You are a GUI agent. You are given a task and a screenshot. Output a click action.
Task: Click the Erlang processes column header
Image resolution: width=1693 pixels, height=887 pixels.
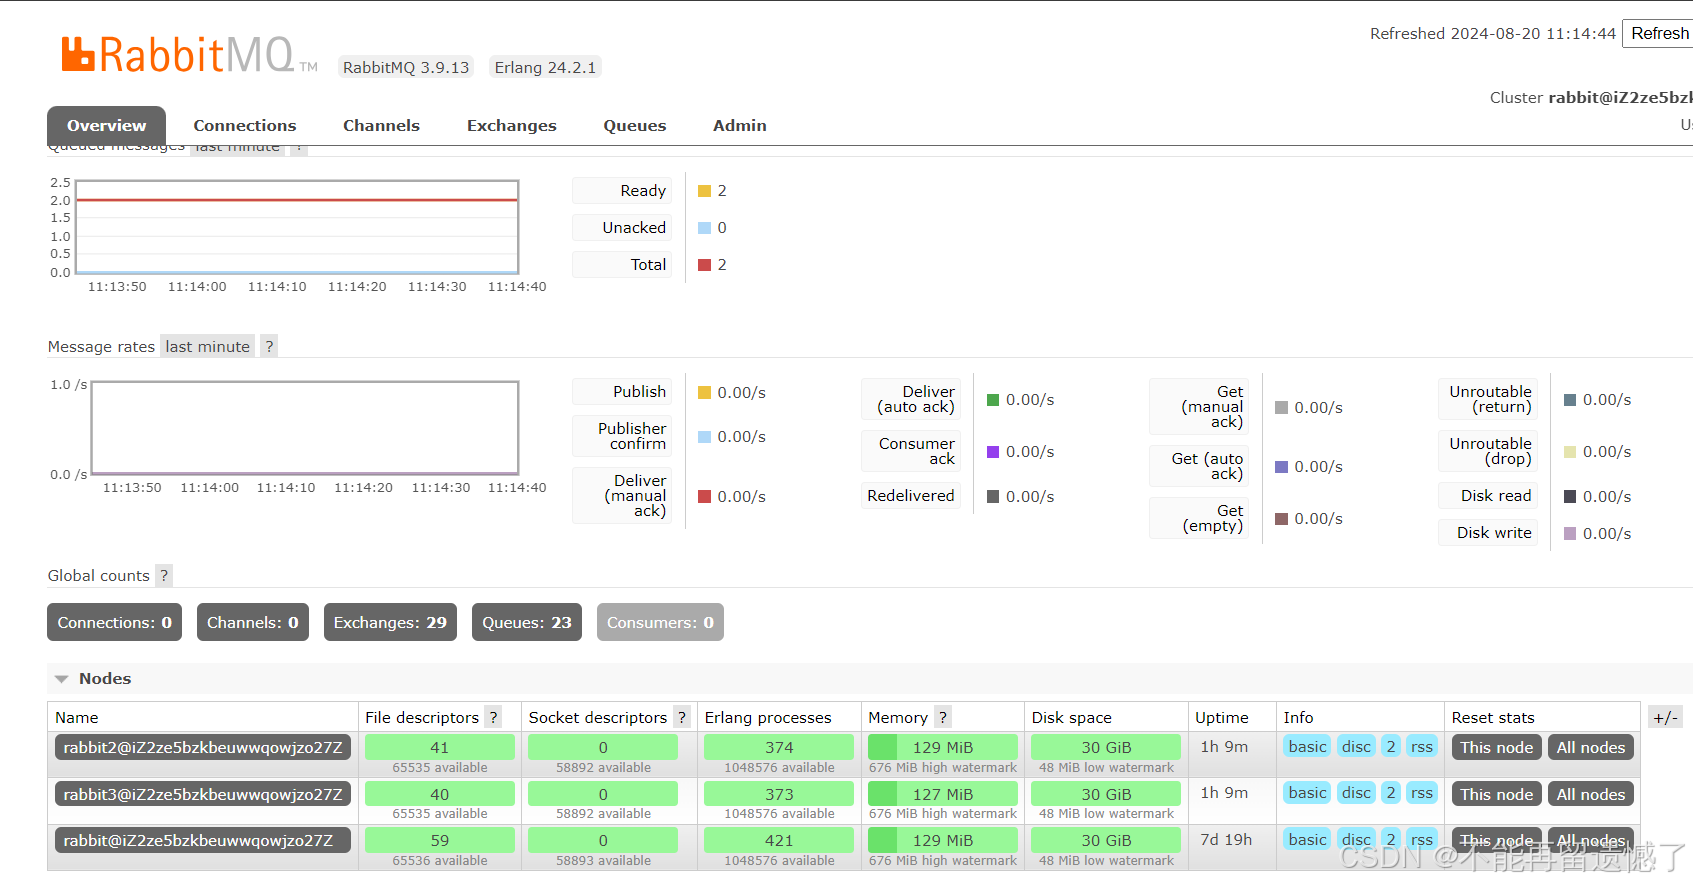768,717
